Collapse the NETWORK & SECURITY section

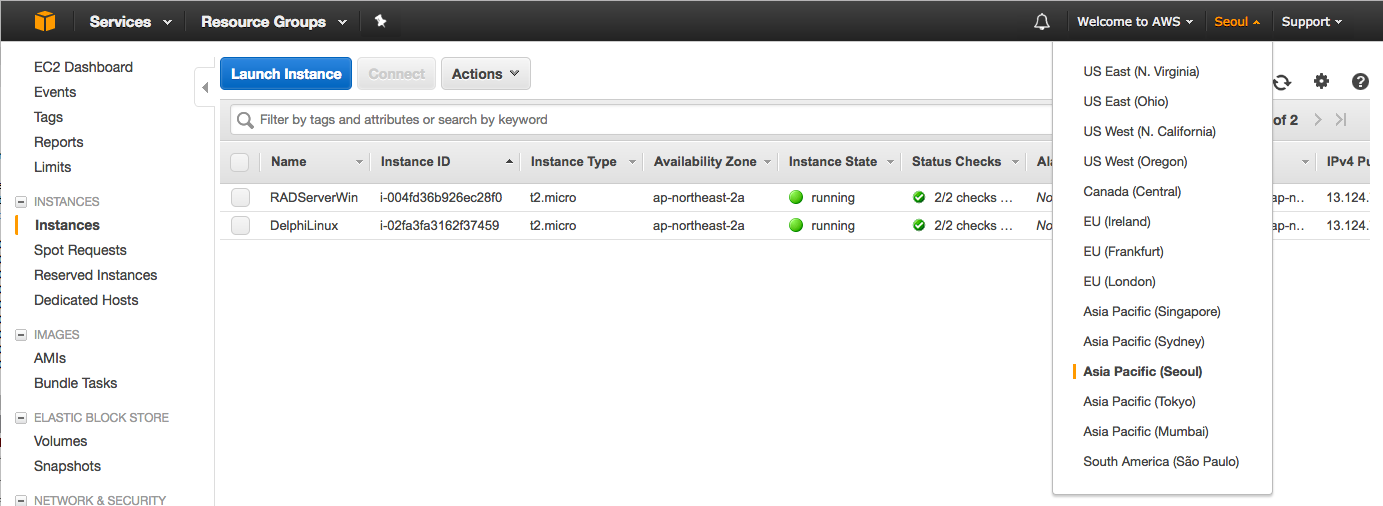coord(21,500)
